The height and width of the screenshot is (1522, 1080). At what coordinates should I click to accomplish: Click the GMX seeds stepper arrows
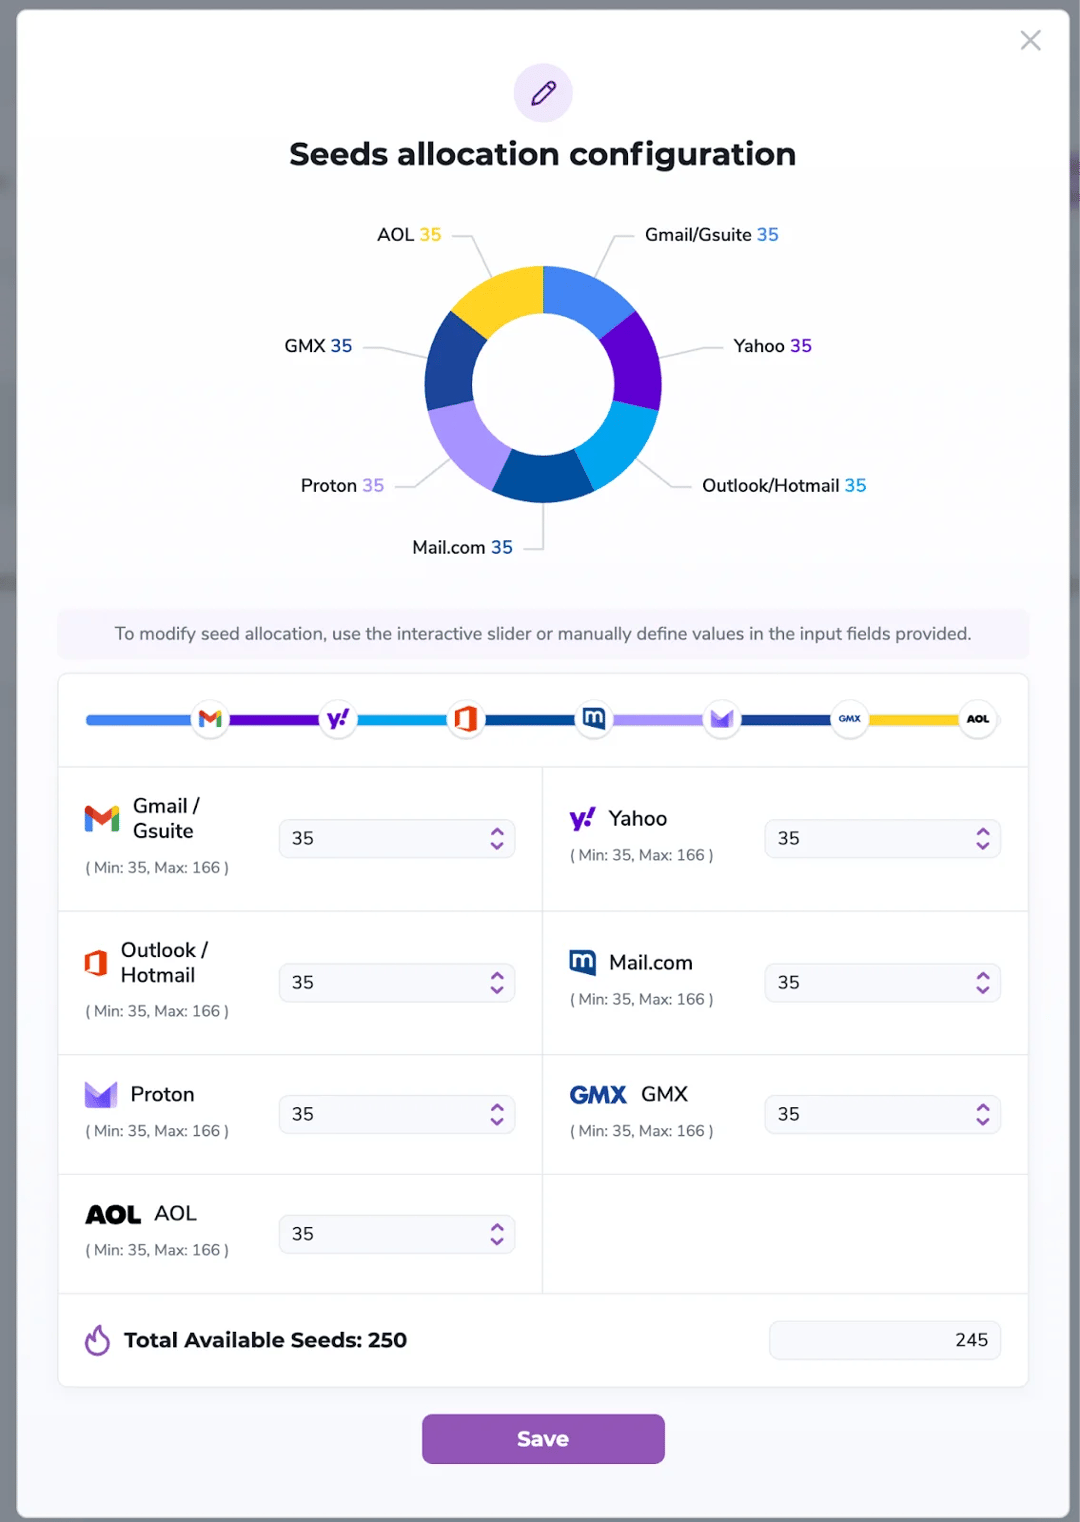pos(983,1114)
